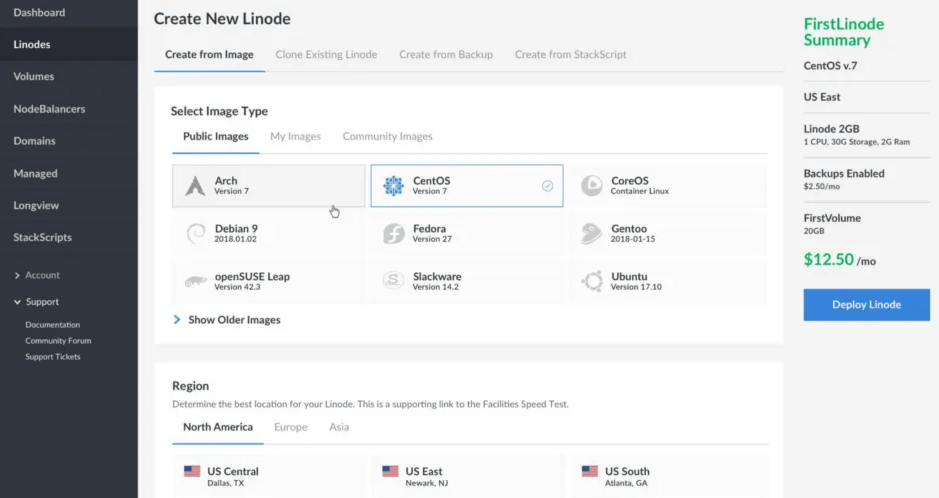The width and height of the screenshot is (939, 498).
Task: Click the US East flag icon
Action: point(390,471)
